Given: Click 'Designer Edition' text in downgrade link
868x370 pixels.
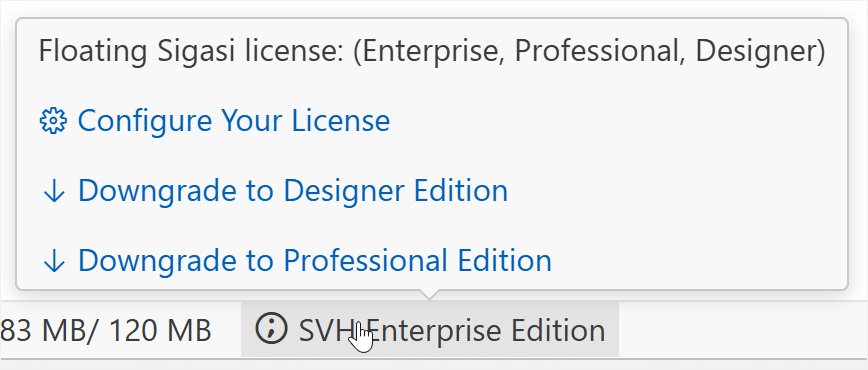Looking at the screenshot, I should point(395,191).
